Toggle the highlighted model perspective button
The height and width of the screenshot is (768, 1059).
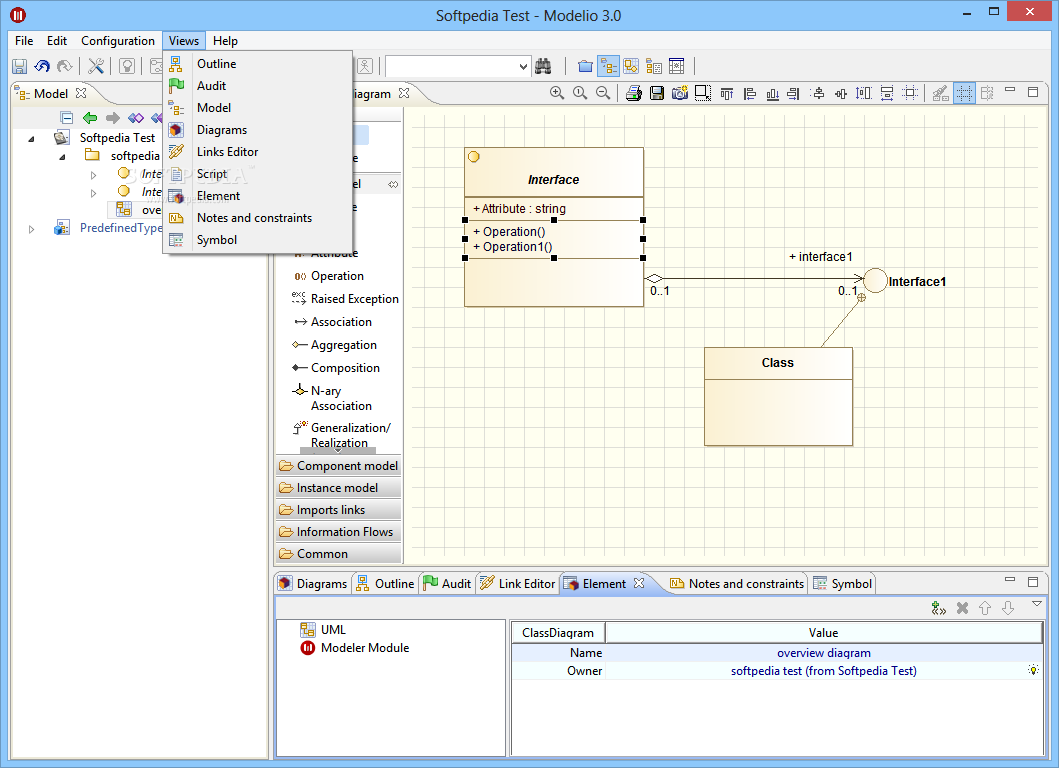point(609,66)
